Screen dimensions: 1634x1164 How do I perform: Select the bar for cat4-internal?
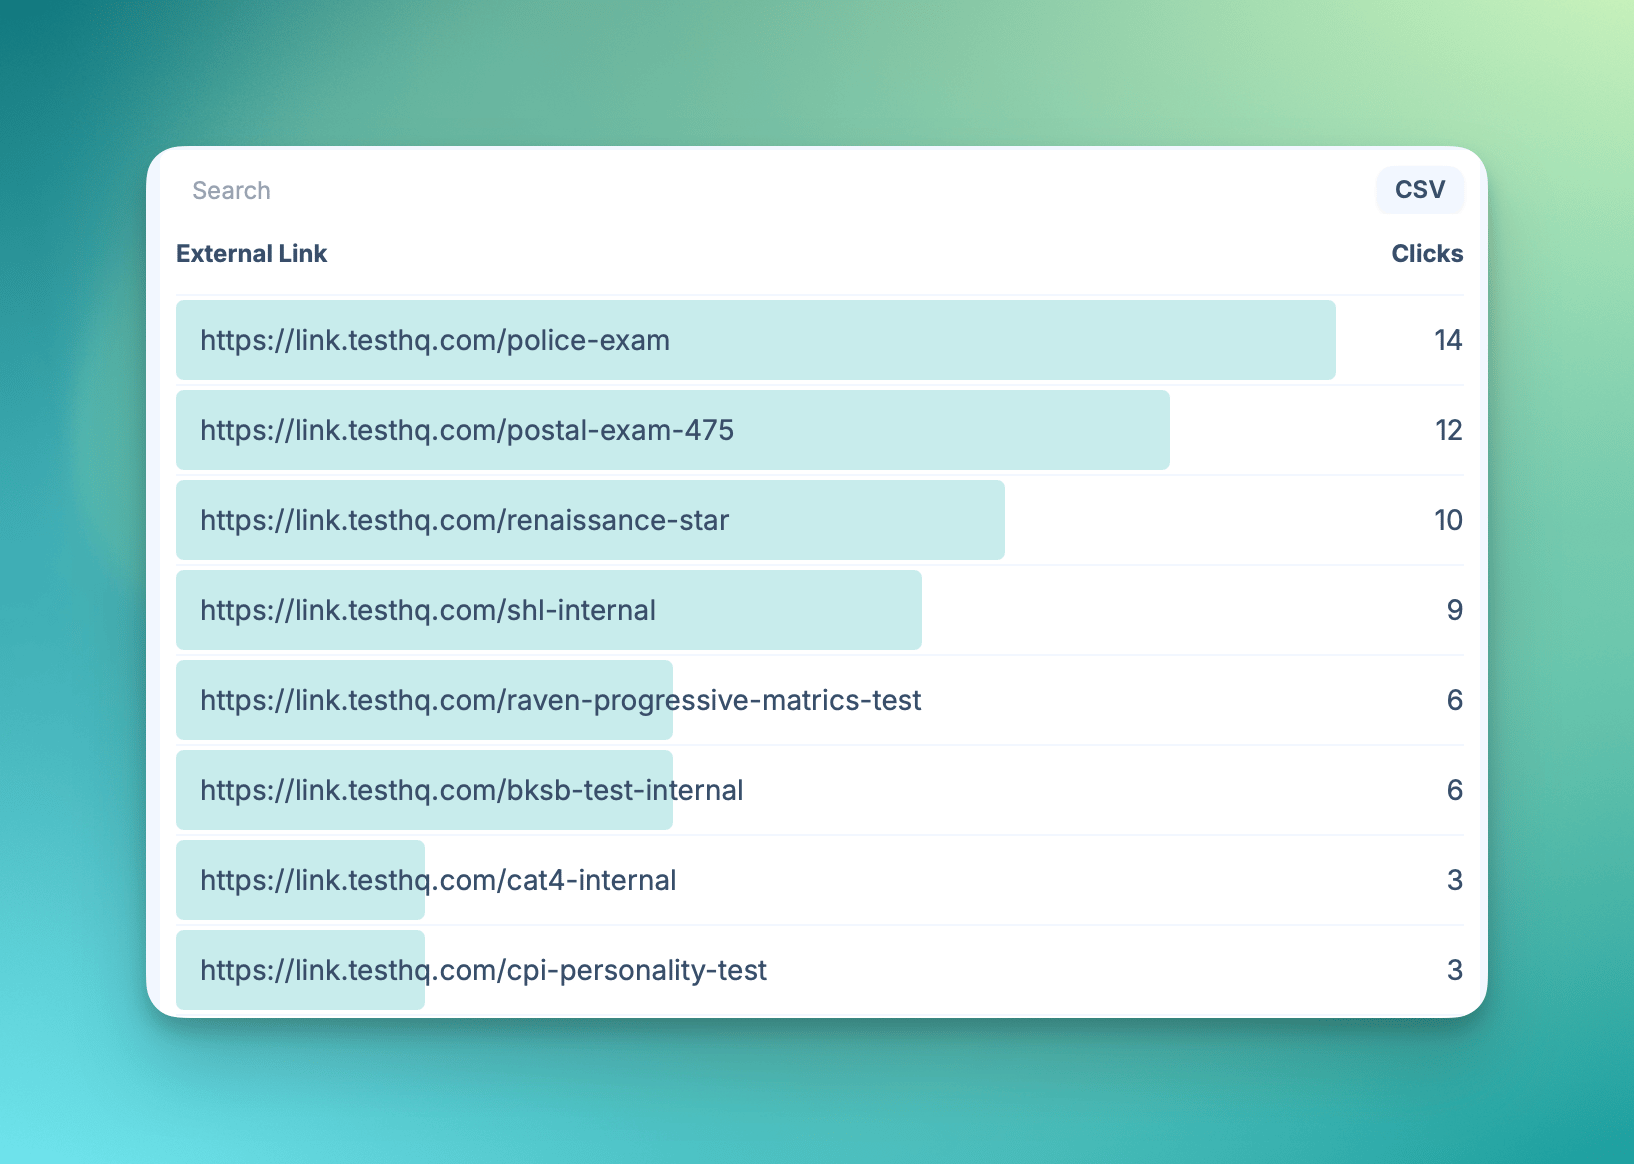coord(300,880)
